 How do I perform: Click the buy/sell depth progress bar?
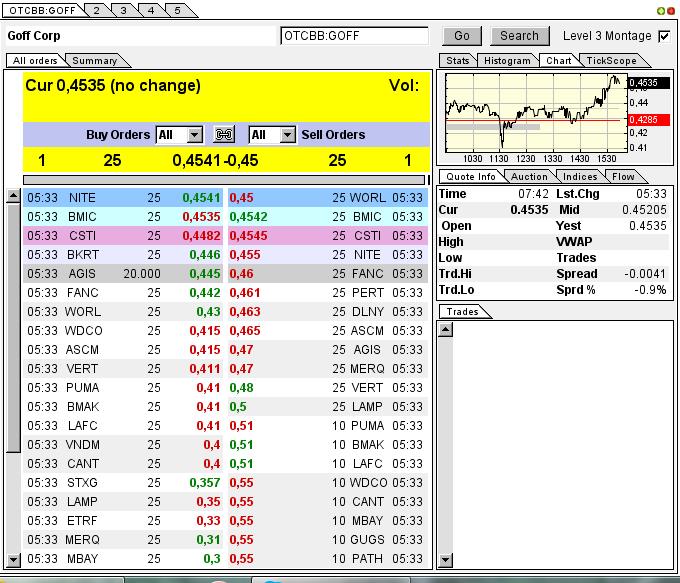pos(224,180)
